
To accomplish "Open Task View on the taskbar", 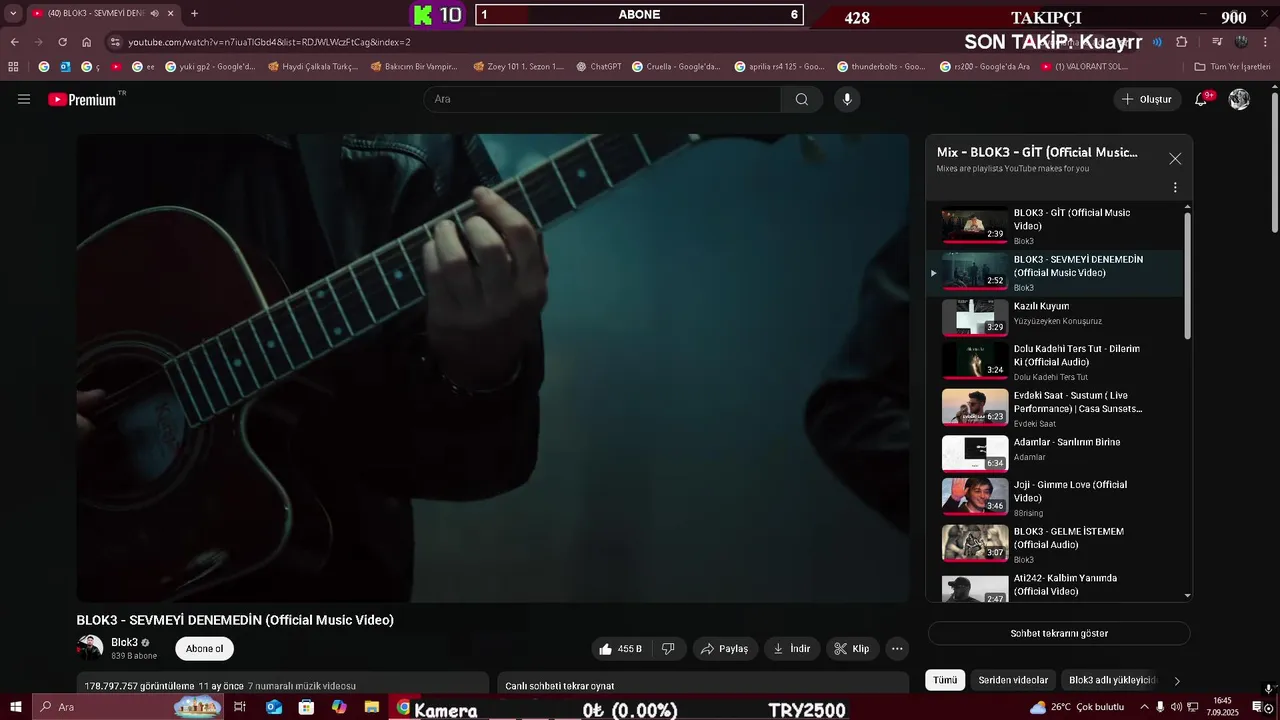I will 240,707.
